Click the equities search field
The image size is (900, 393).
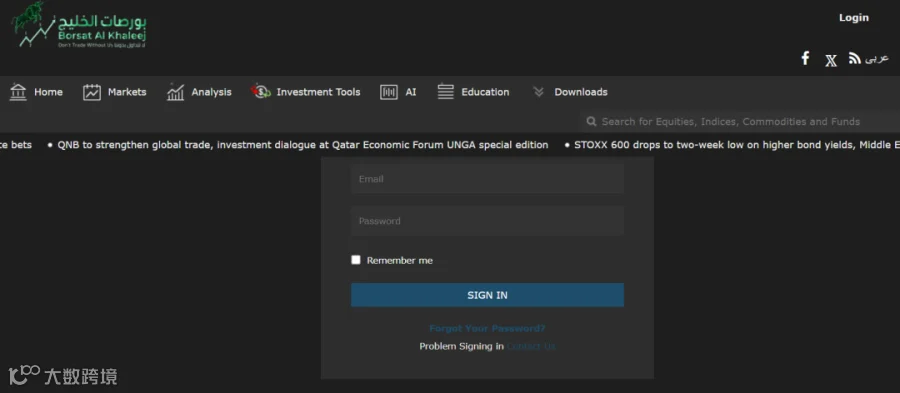point(740,122)
